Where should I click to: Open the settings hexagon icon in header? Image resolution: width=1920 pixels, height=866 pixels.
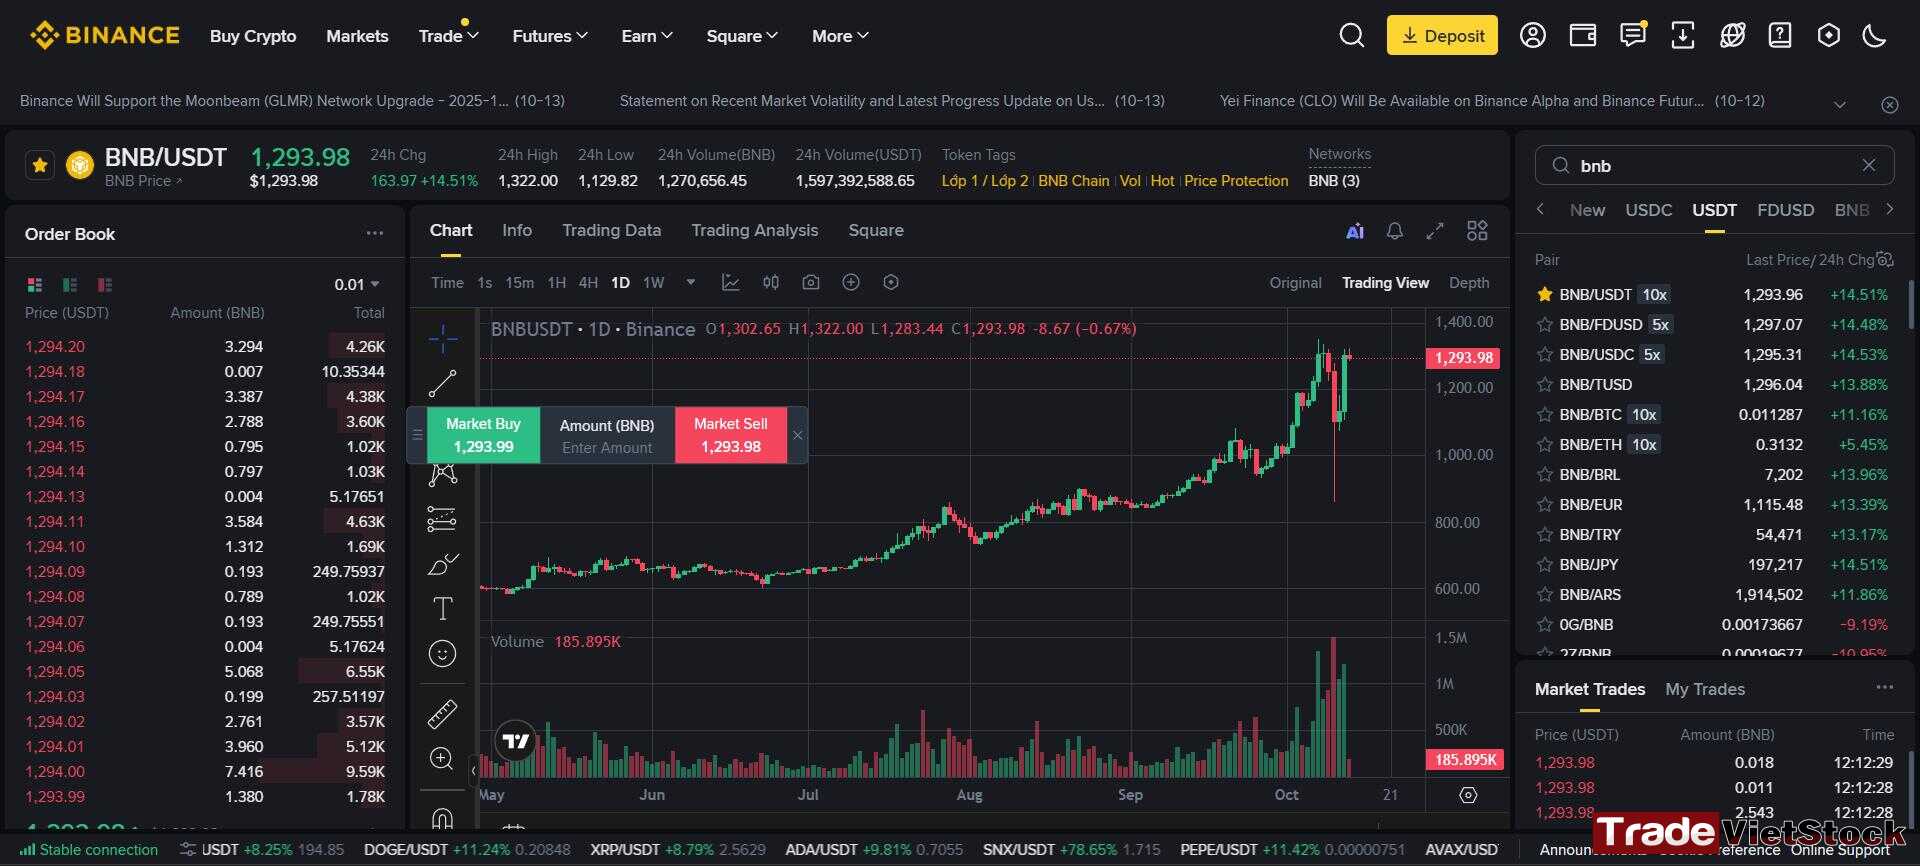[x=1828, y=36]
